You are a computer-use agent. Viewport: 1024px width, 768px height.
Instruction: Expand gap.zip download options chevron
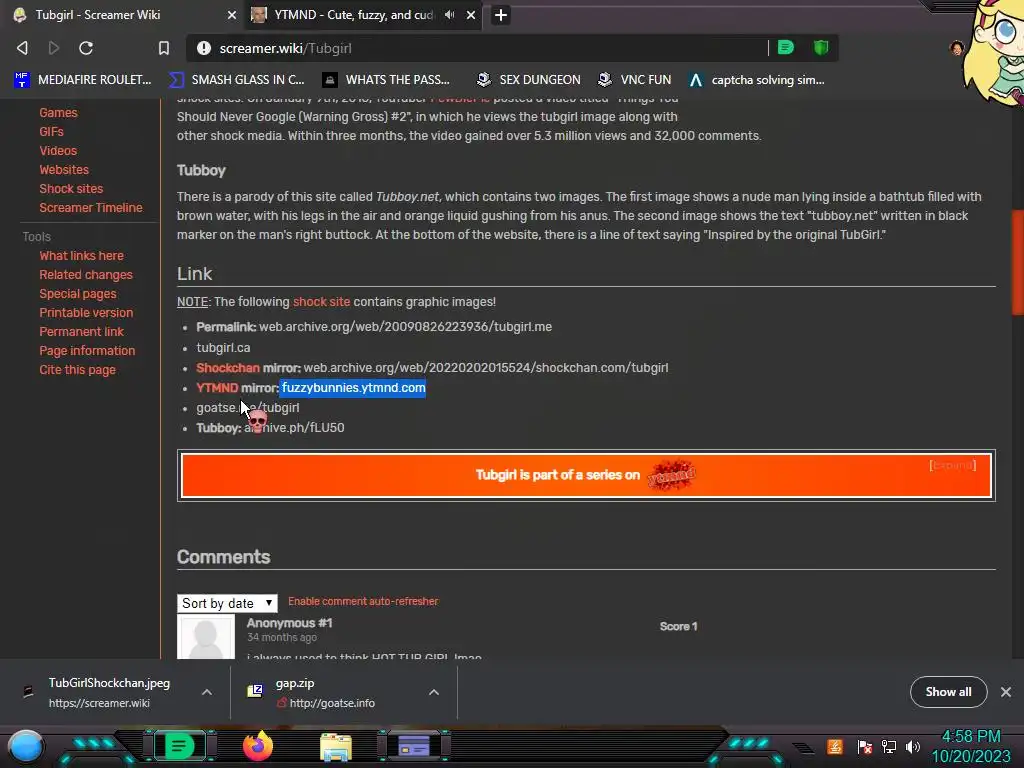click(434, 692)
